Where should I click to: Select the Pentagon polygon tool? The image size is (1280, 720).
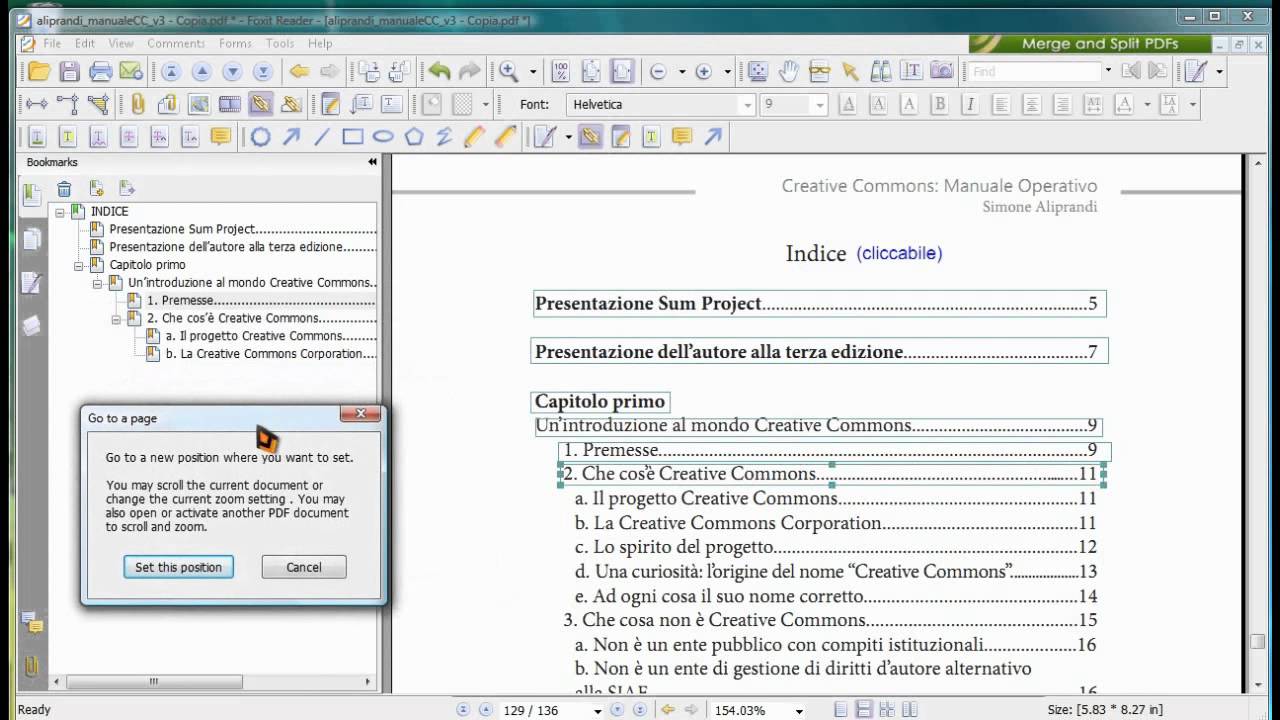(x=414, y=137)
